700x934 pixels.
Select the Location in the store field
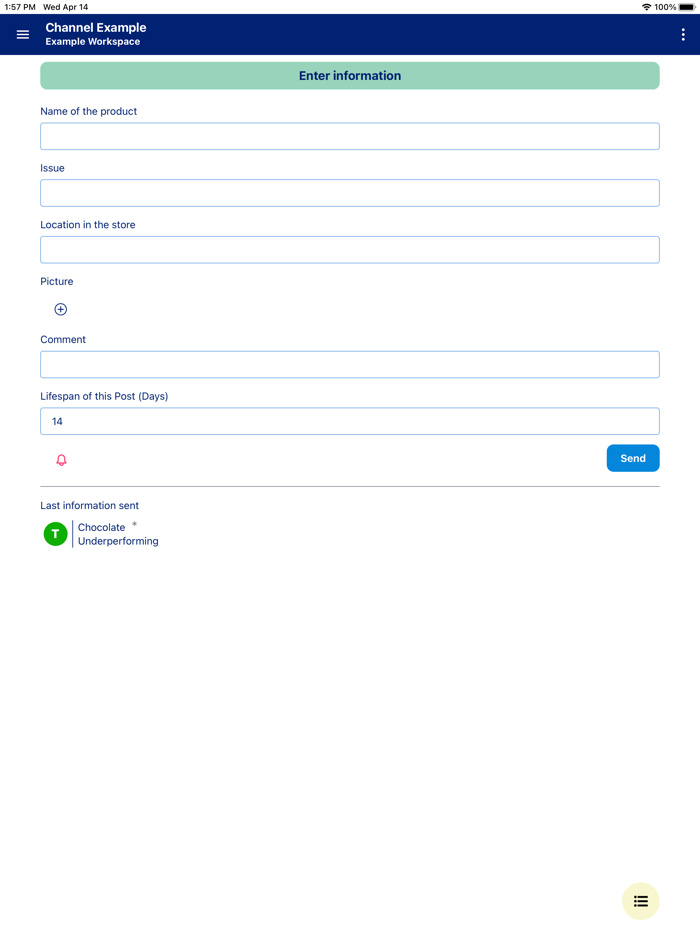pyautogui.click(x=350, y=250)
